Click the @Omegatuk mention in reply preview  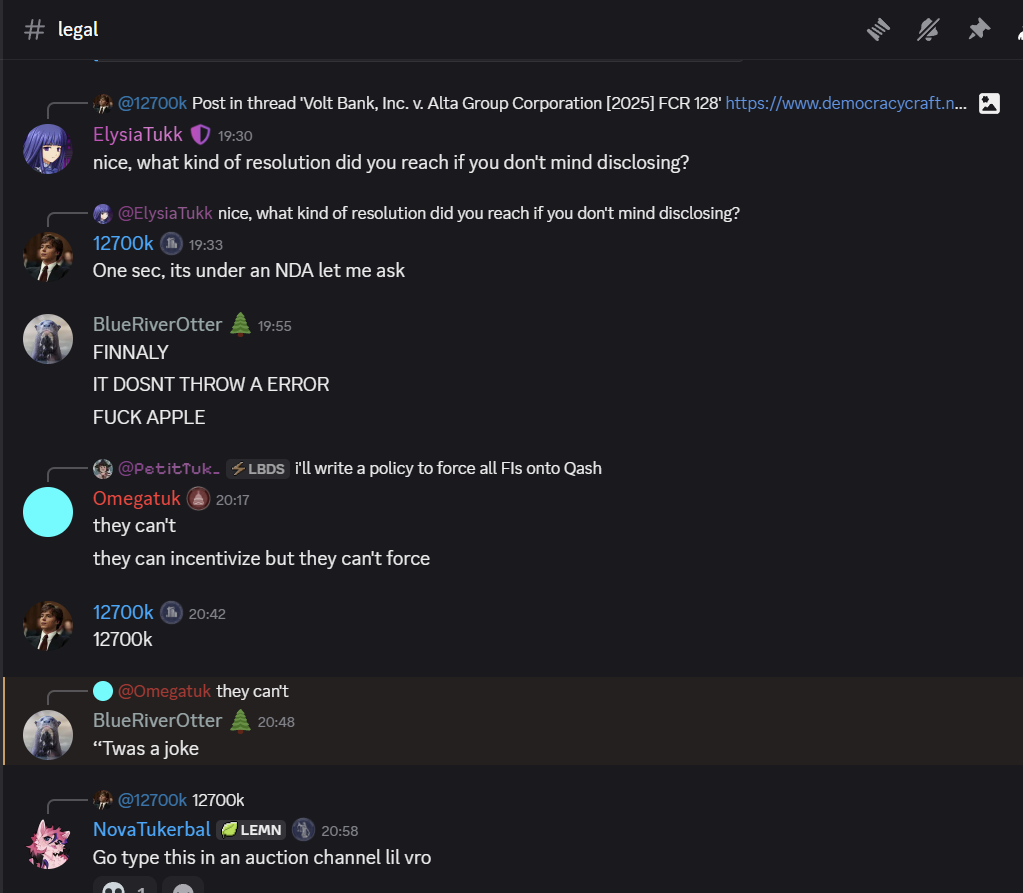(165, 691)
